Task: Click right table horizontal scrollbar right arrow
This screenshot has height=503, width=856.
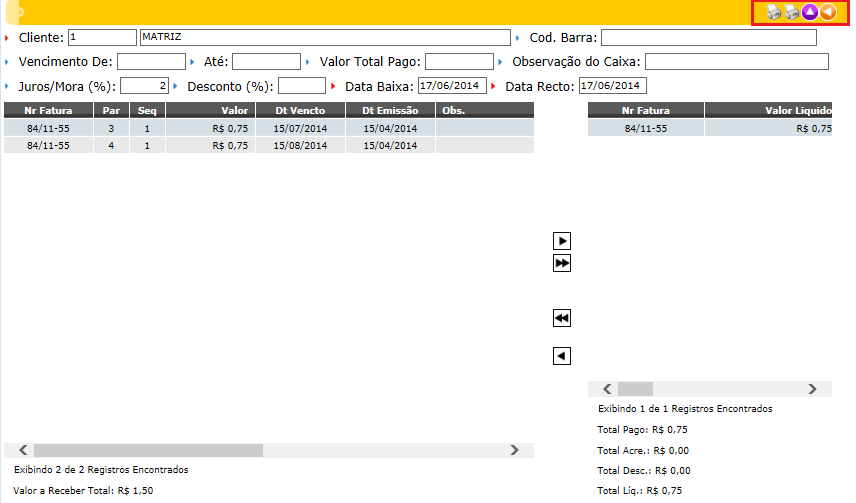Action: [x=812, y=389]
